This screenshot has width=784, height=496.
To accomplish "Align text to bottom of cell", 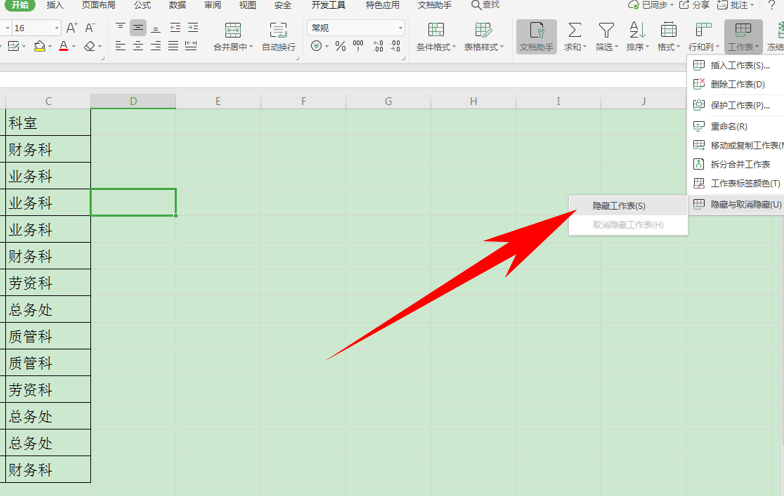I will tap(156, 28).
